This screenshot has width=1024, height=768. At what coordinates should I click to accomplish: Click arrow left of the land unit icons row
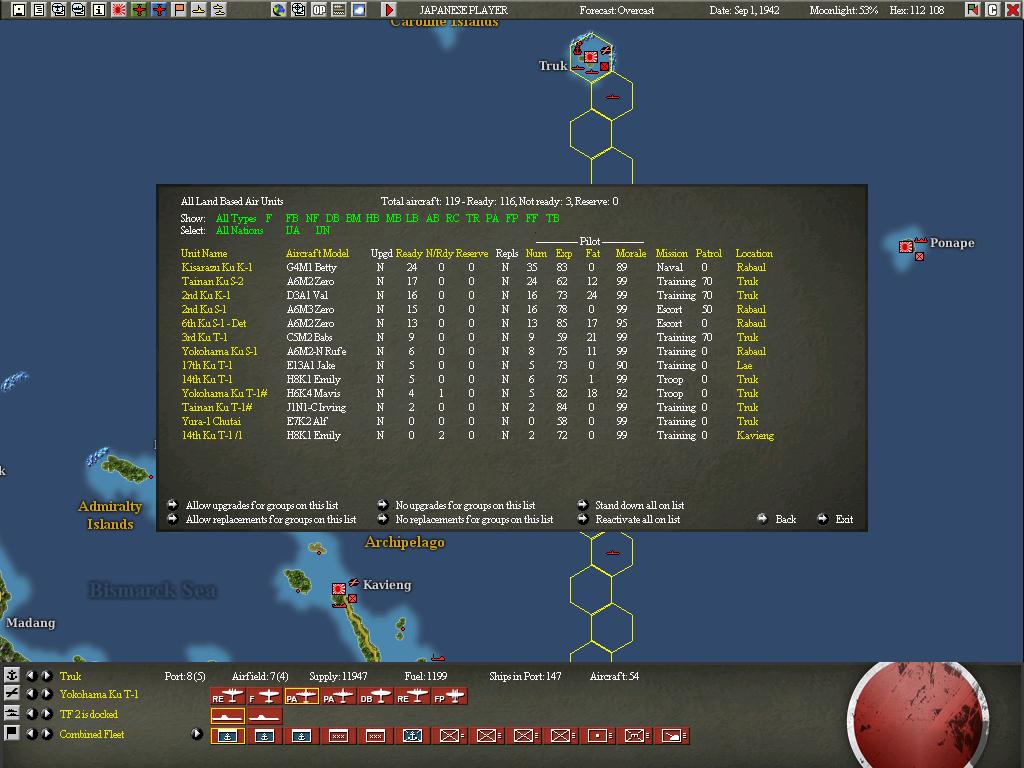click(x=197, y=733)
